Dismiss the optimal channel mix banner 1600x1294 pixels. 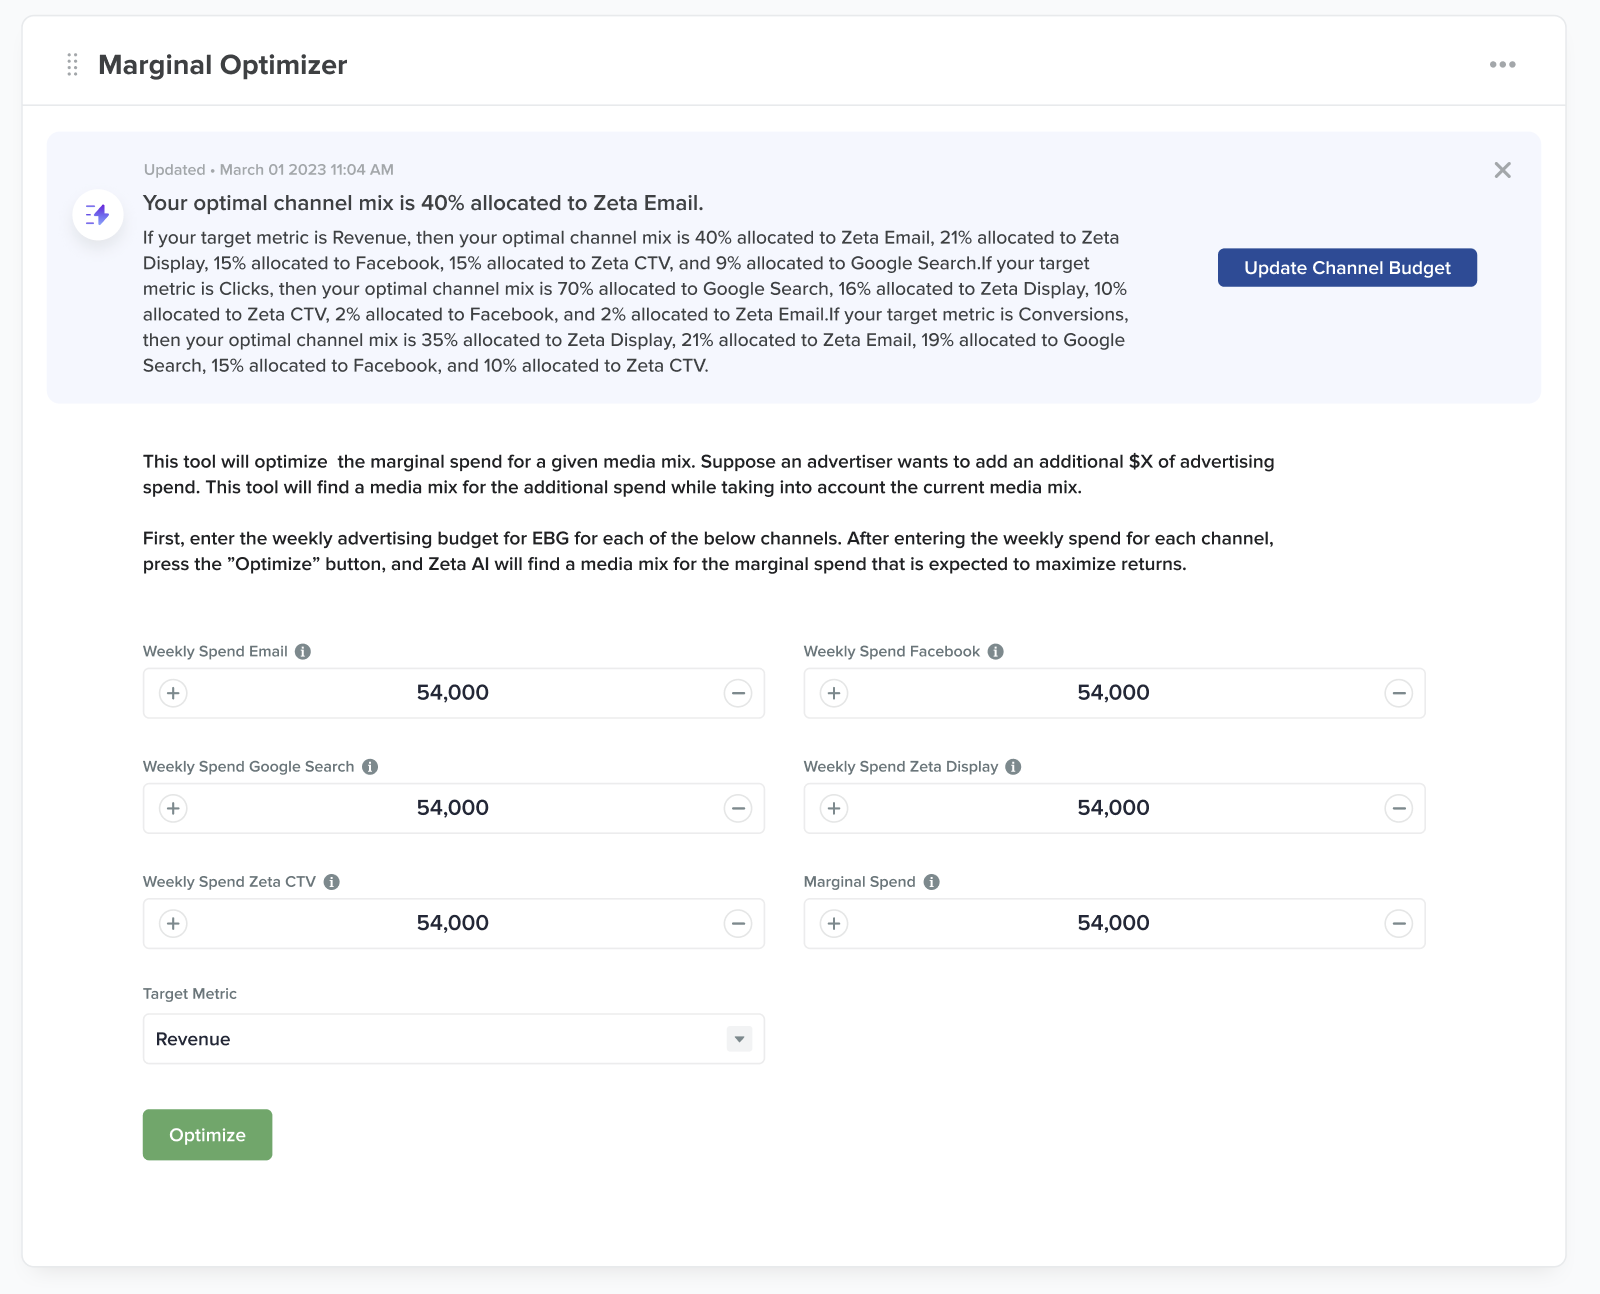click(1502, 170)
